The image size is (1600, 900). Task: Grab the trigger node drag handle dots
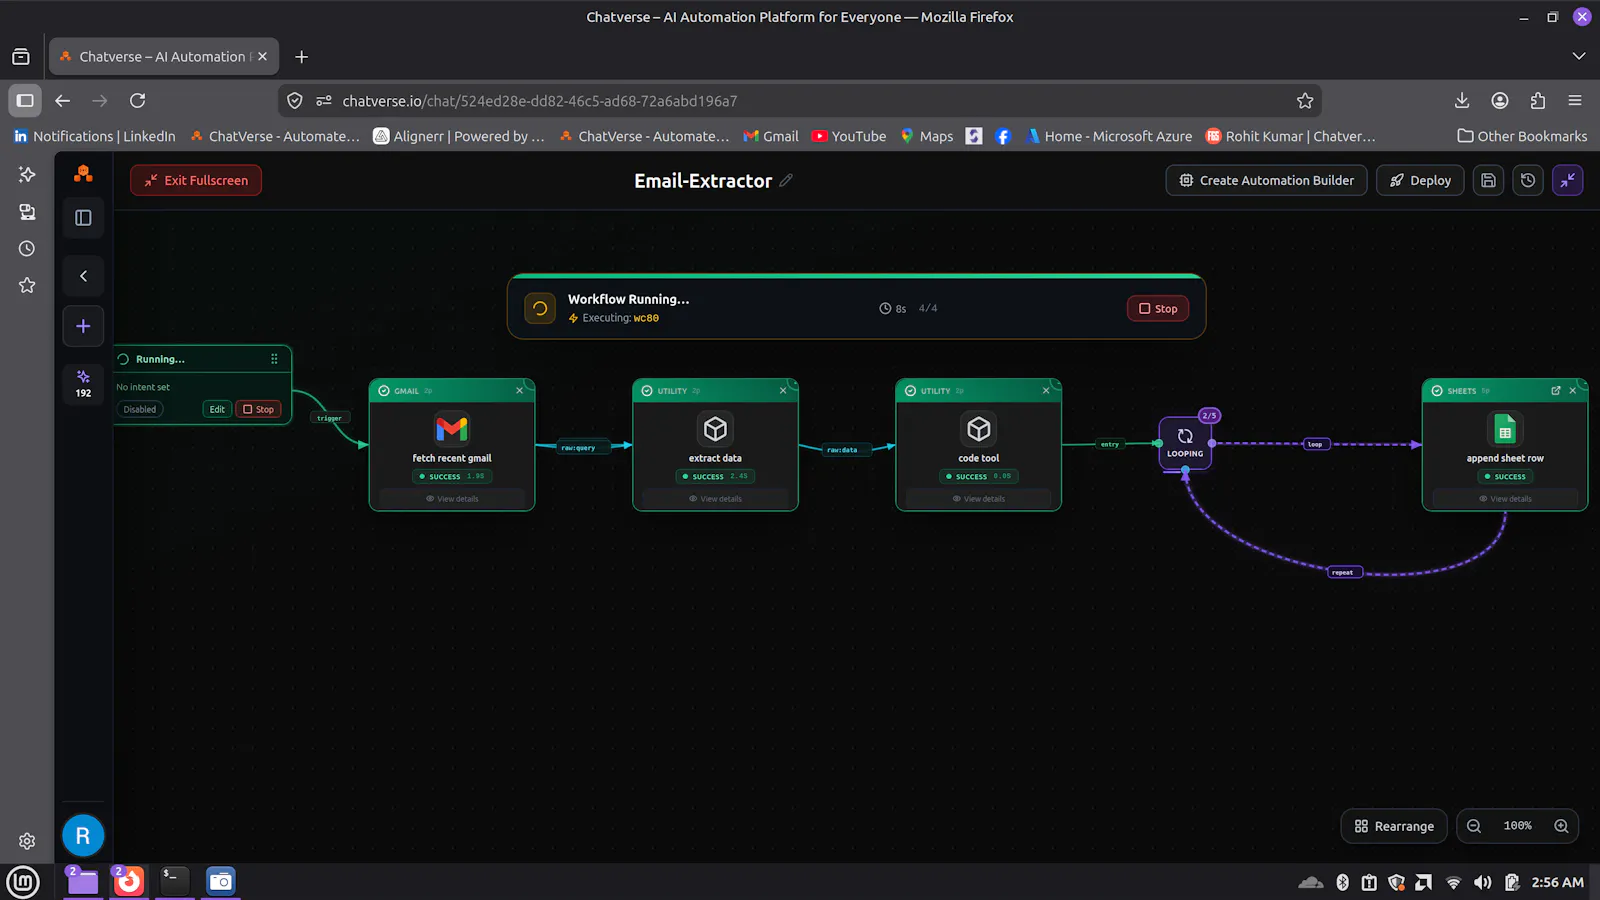274,359
